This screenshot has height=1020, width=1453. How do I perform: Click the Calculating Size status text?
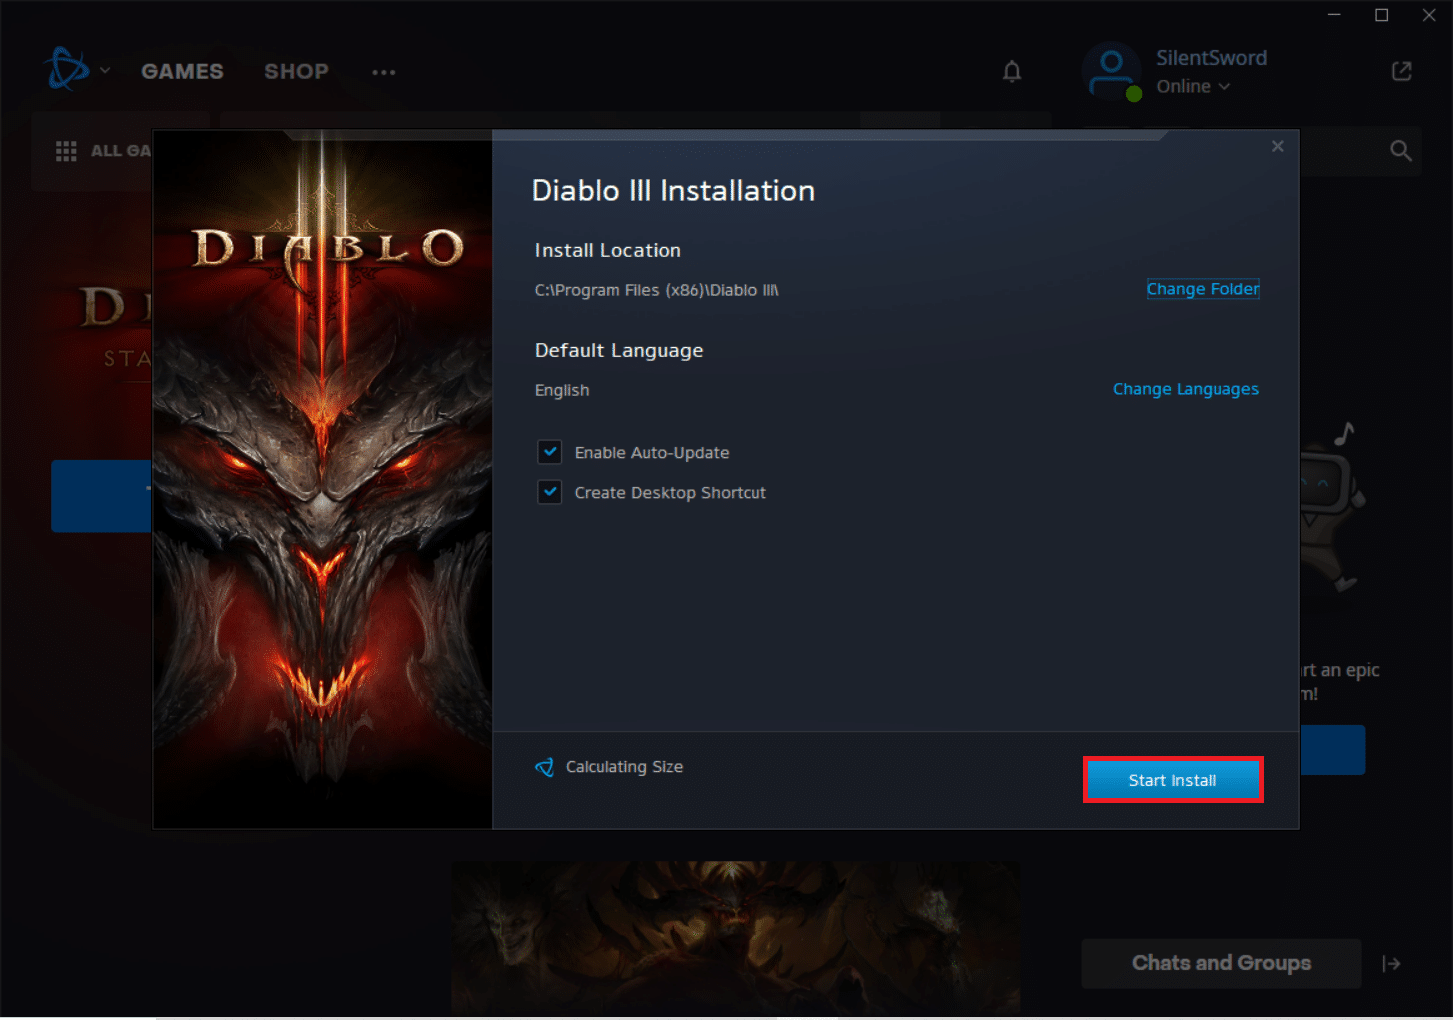(624, 767)
